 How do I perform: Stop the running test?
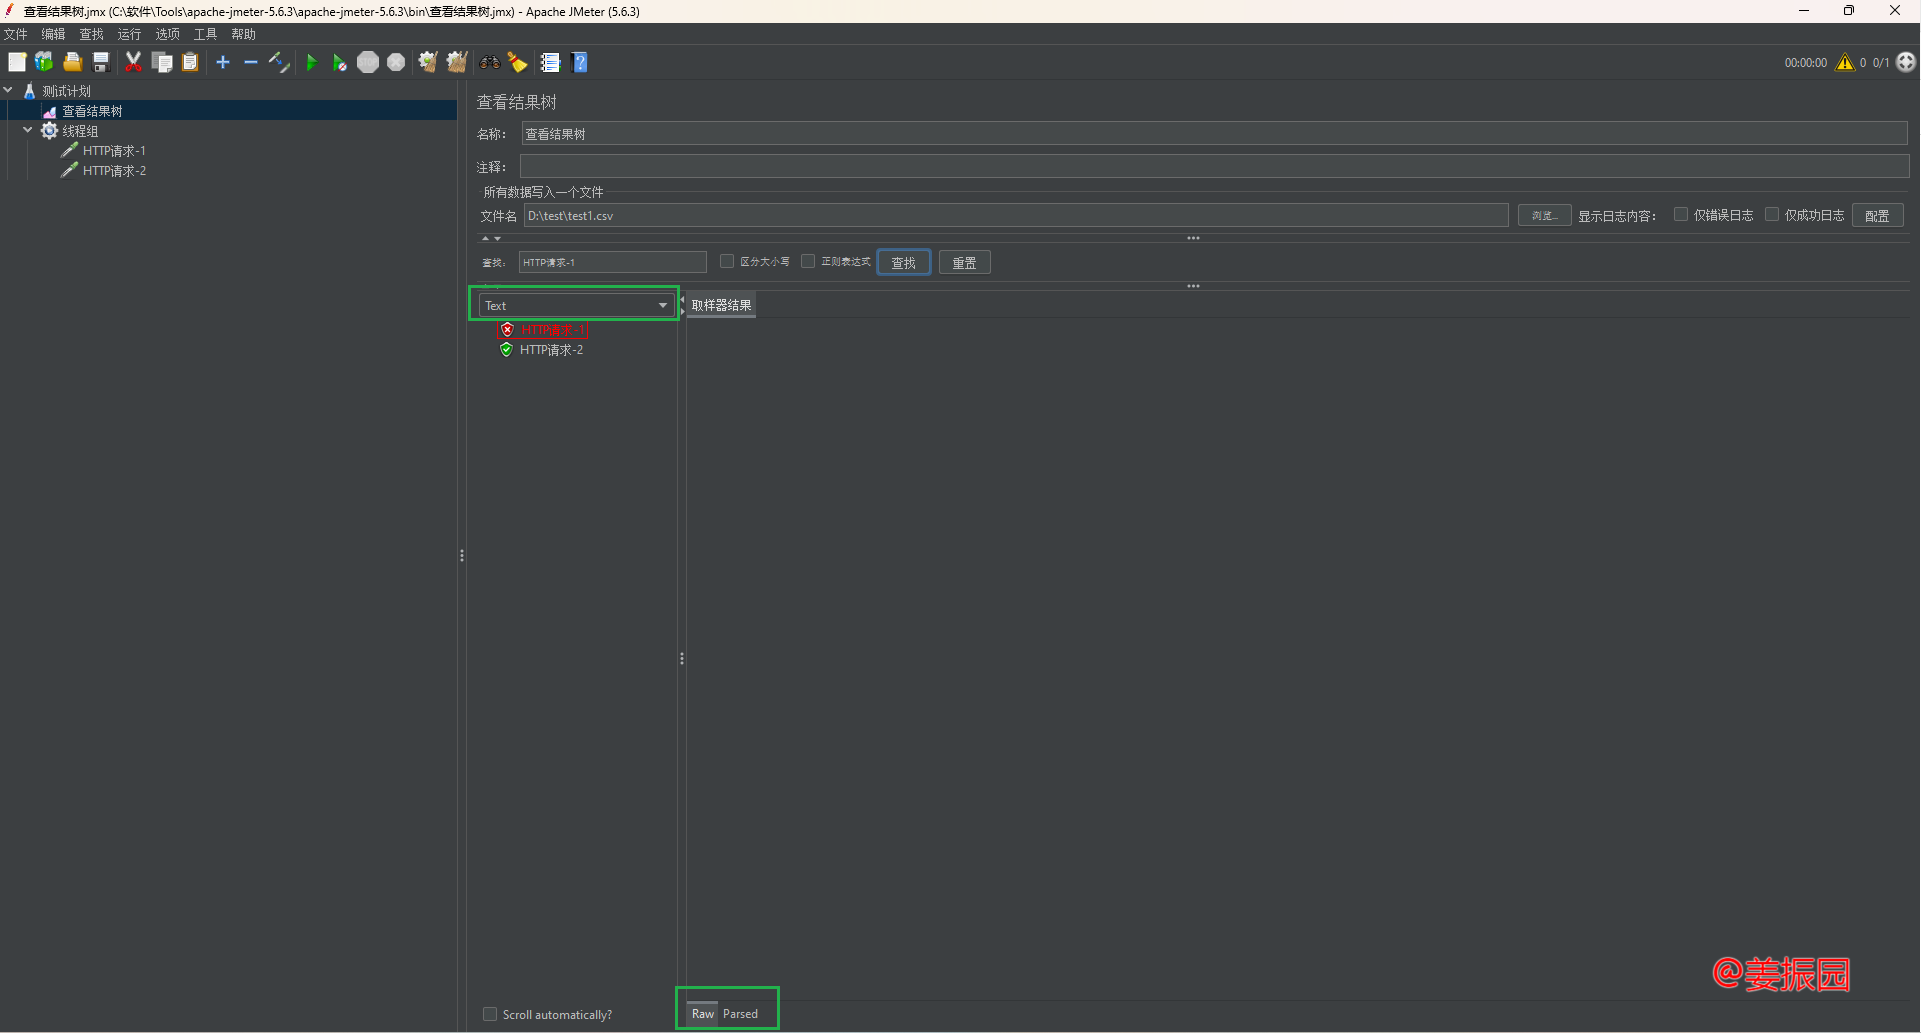coord(368,62)
